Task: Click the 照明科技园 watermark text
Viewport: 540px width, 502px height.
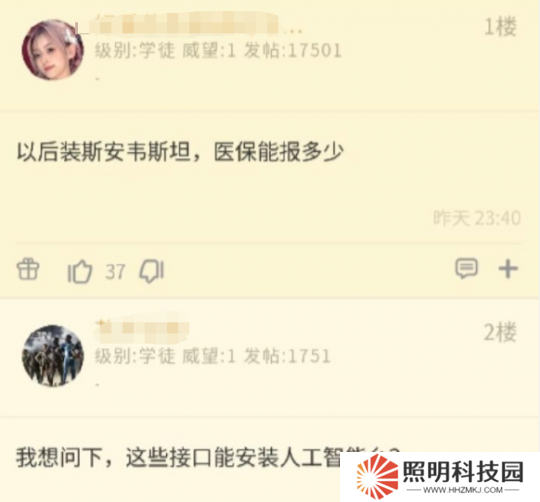Action: 463,471
